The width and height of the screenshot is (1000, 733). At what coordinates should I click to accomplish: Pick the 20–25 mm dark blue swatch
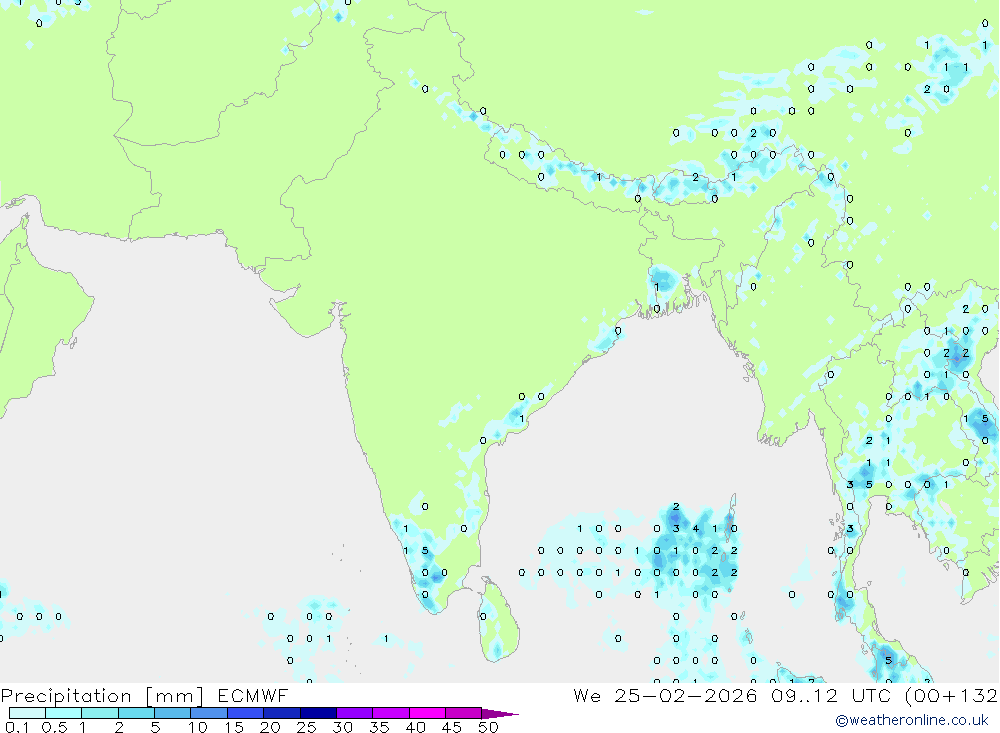[282, 713]
